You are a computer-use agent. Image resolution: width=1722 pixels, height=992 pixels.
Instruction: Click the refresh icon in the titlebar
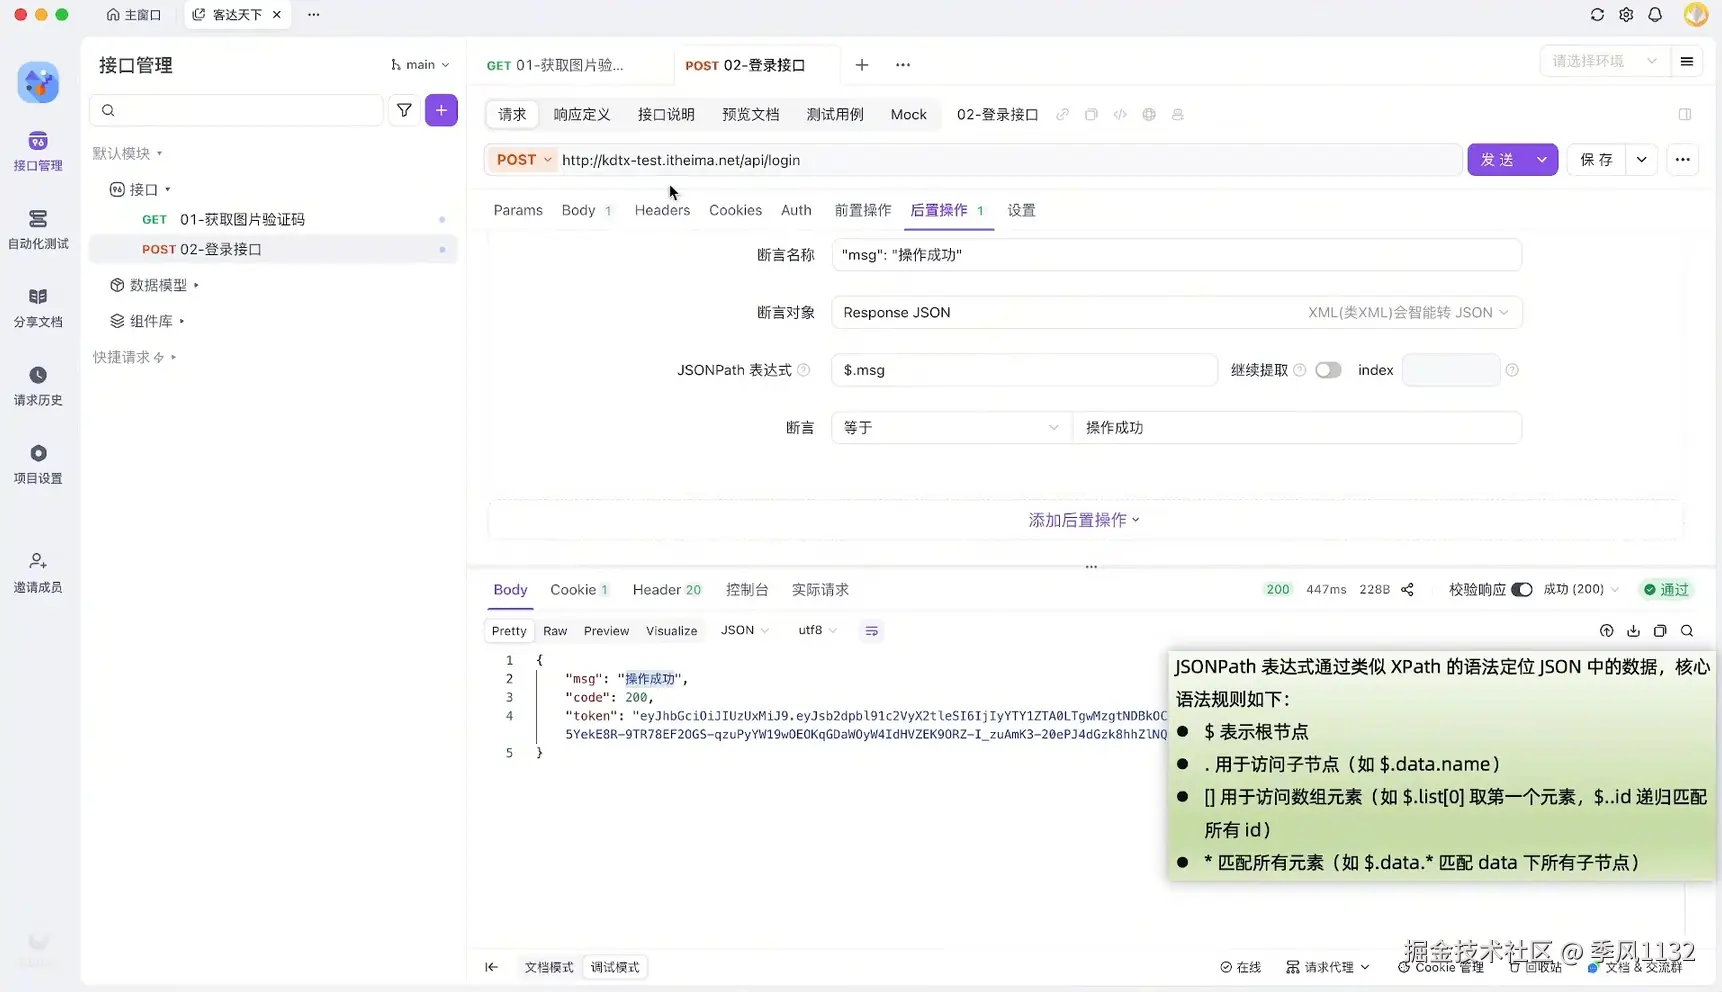[x=1597, y=14]
